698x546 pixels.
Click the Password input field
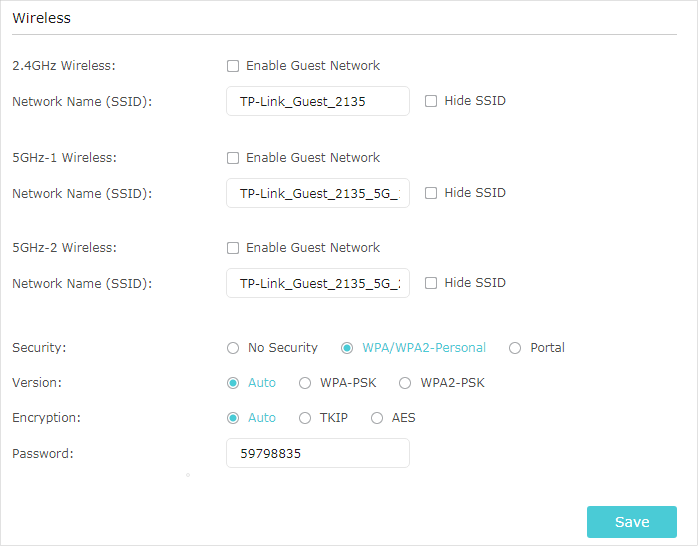pyautogui.click(x=318, y=453)
